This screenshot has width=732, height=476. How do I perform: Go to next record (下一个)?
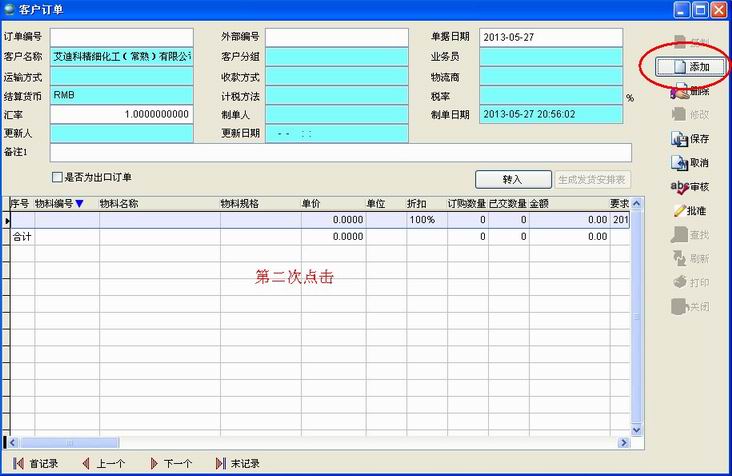point(169,464)
